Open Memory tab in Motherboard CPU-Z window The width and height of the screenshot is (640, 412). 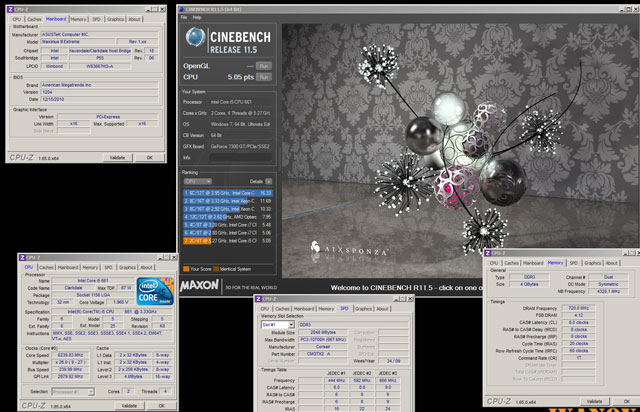point(78,19)
